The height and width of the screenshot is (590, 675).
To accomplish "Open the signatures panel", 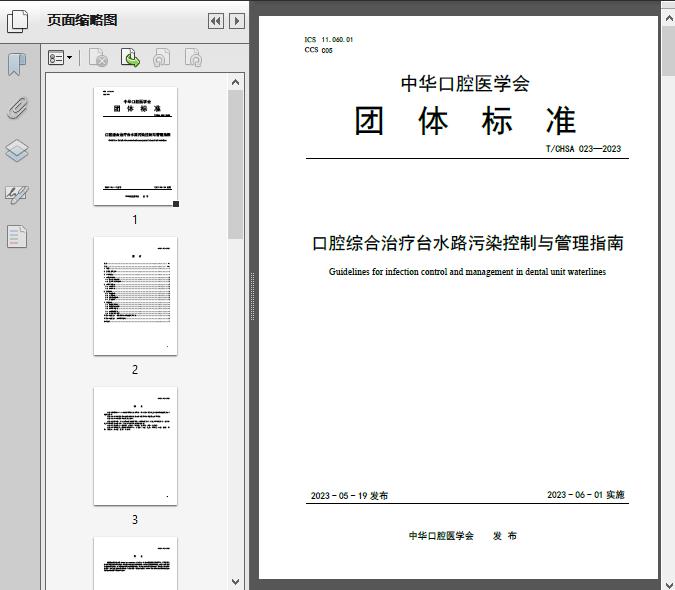I will point(17,195).
